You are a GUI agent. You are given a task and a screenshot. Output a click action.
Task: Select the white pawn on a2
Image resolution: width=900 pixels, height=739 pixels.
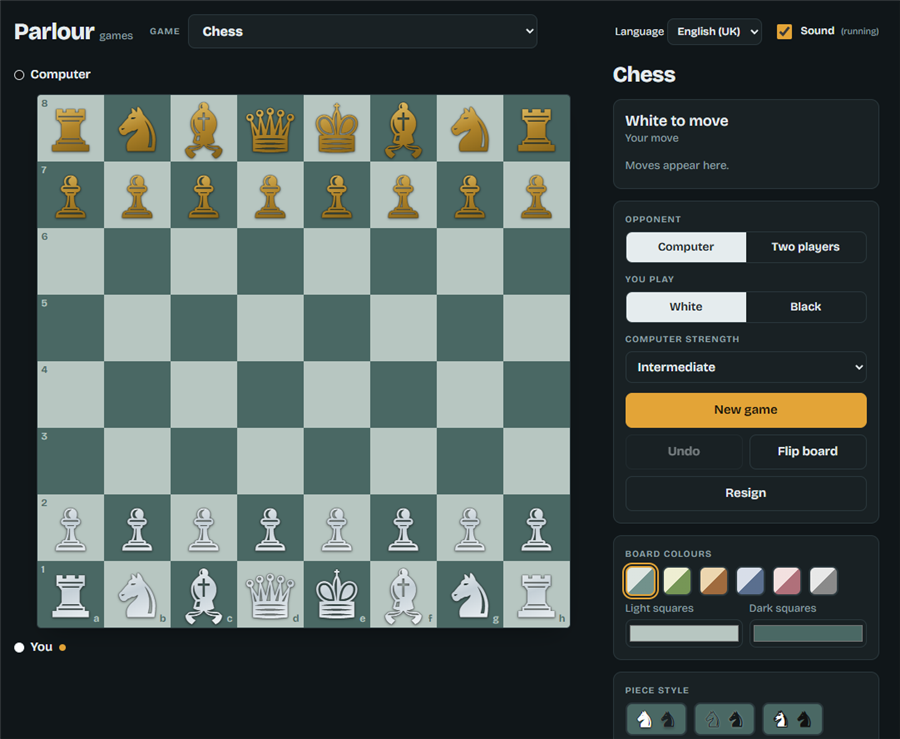71,528
